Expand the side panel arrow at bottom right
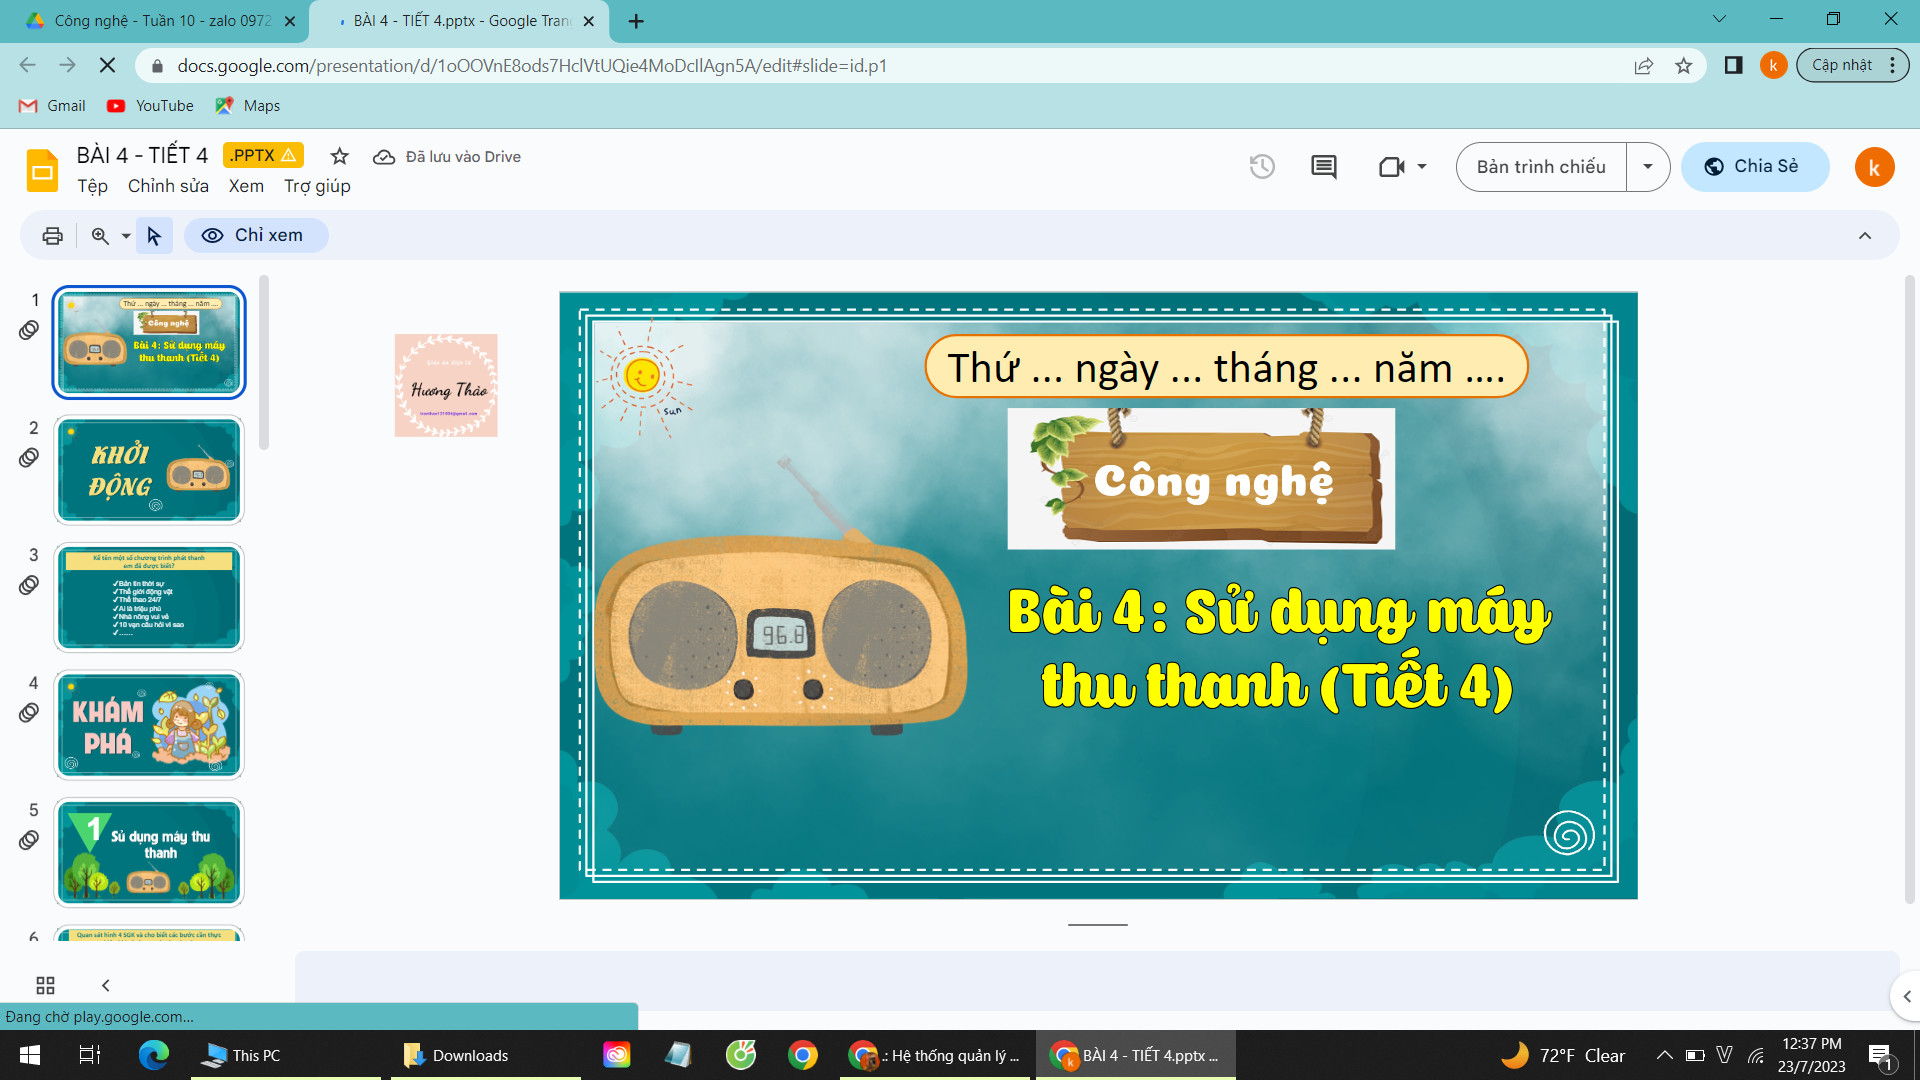 tap(1906, 997)
